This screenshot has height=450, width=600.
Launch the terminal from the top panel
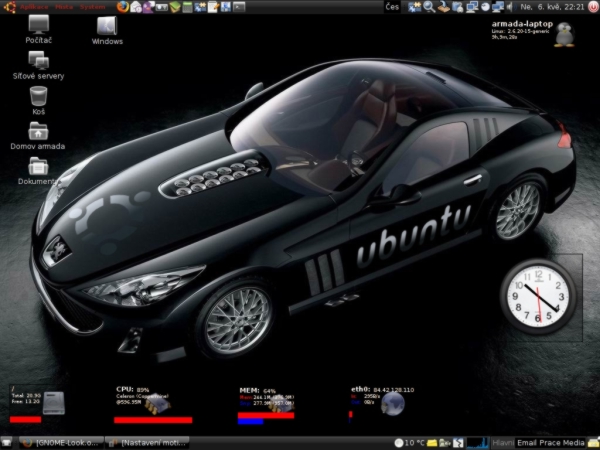coord(239,7)
